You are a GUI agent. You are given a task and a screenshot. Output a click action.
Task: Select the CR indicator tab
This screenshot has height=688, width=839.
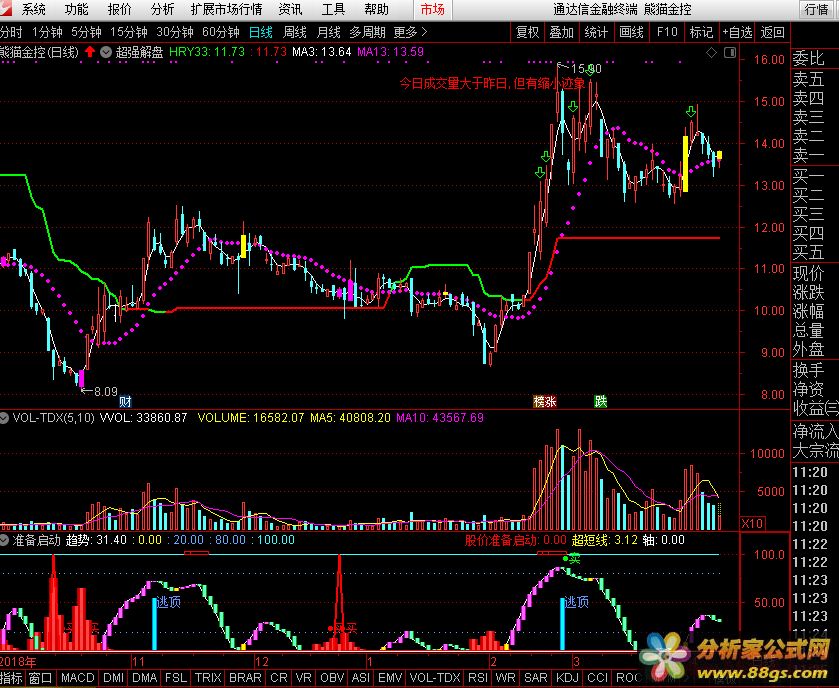pos(278,678)
